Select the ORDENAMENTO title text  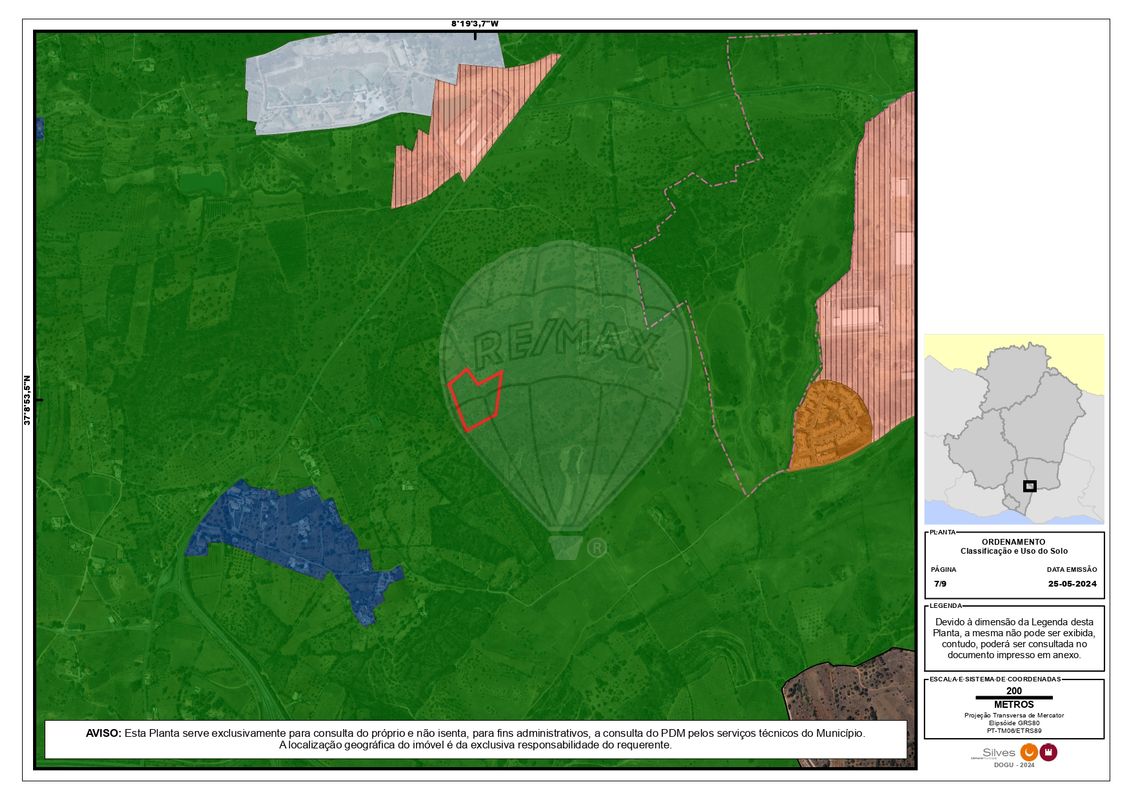pos(1013,542)
